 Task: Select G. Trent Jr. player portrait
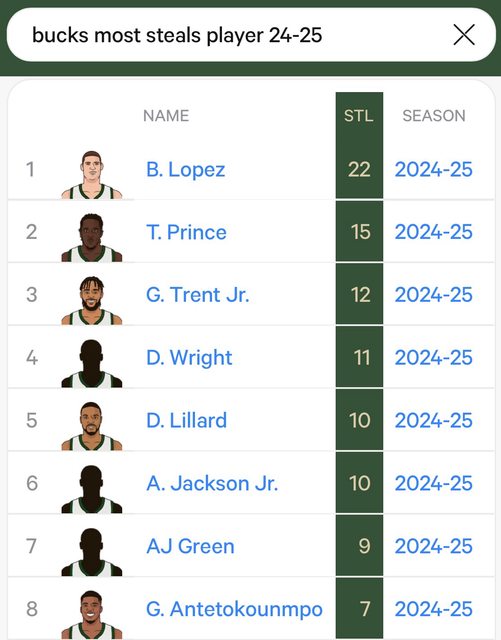click(x=92, y=300)
